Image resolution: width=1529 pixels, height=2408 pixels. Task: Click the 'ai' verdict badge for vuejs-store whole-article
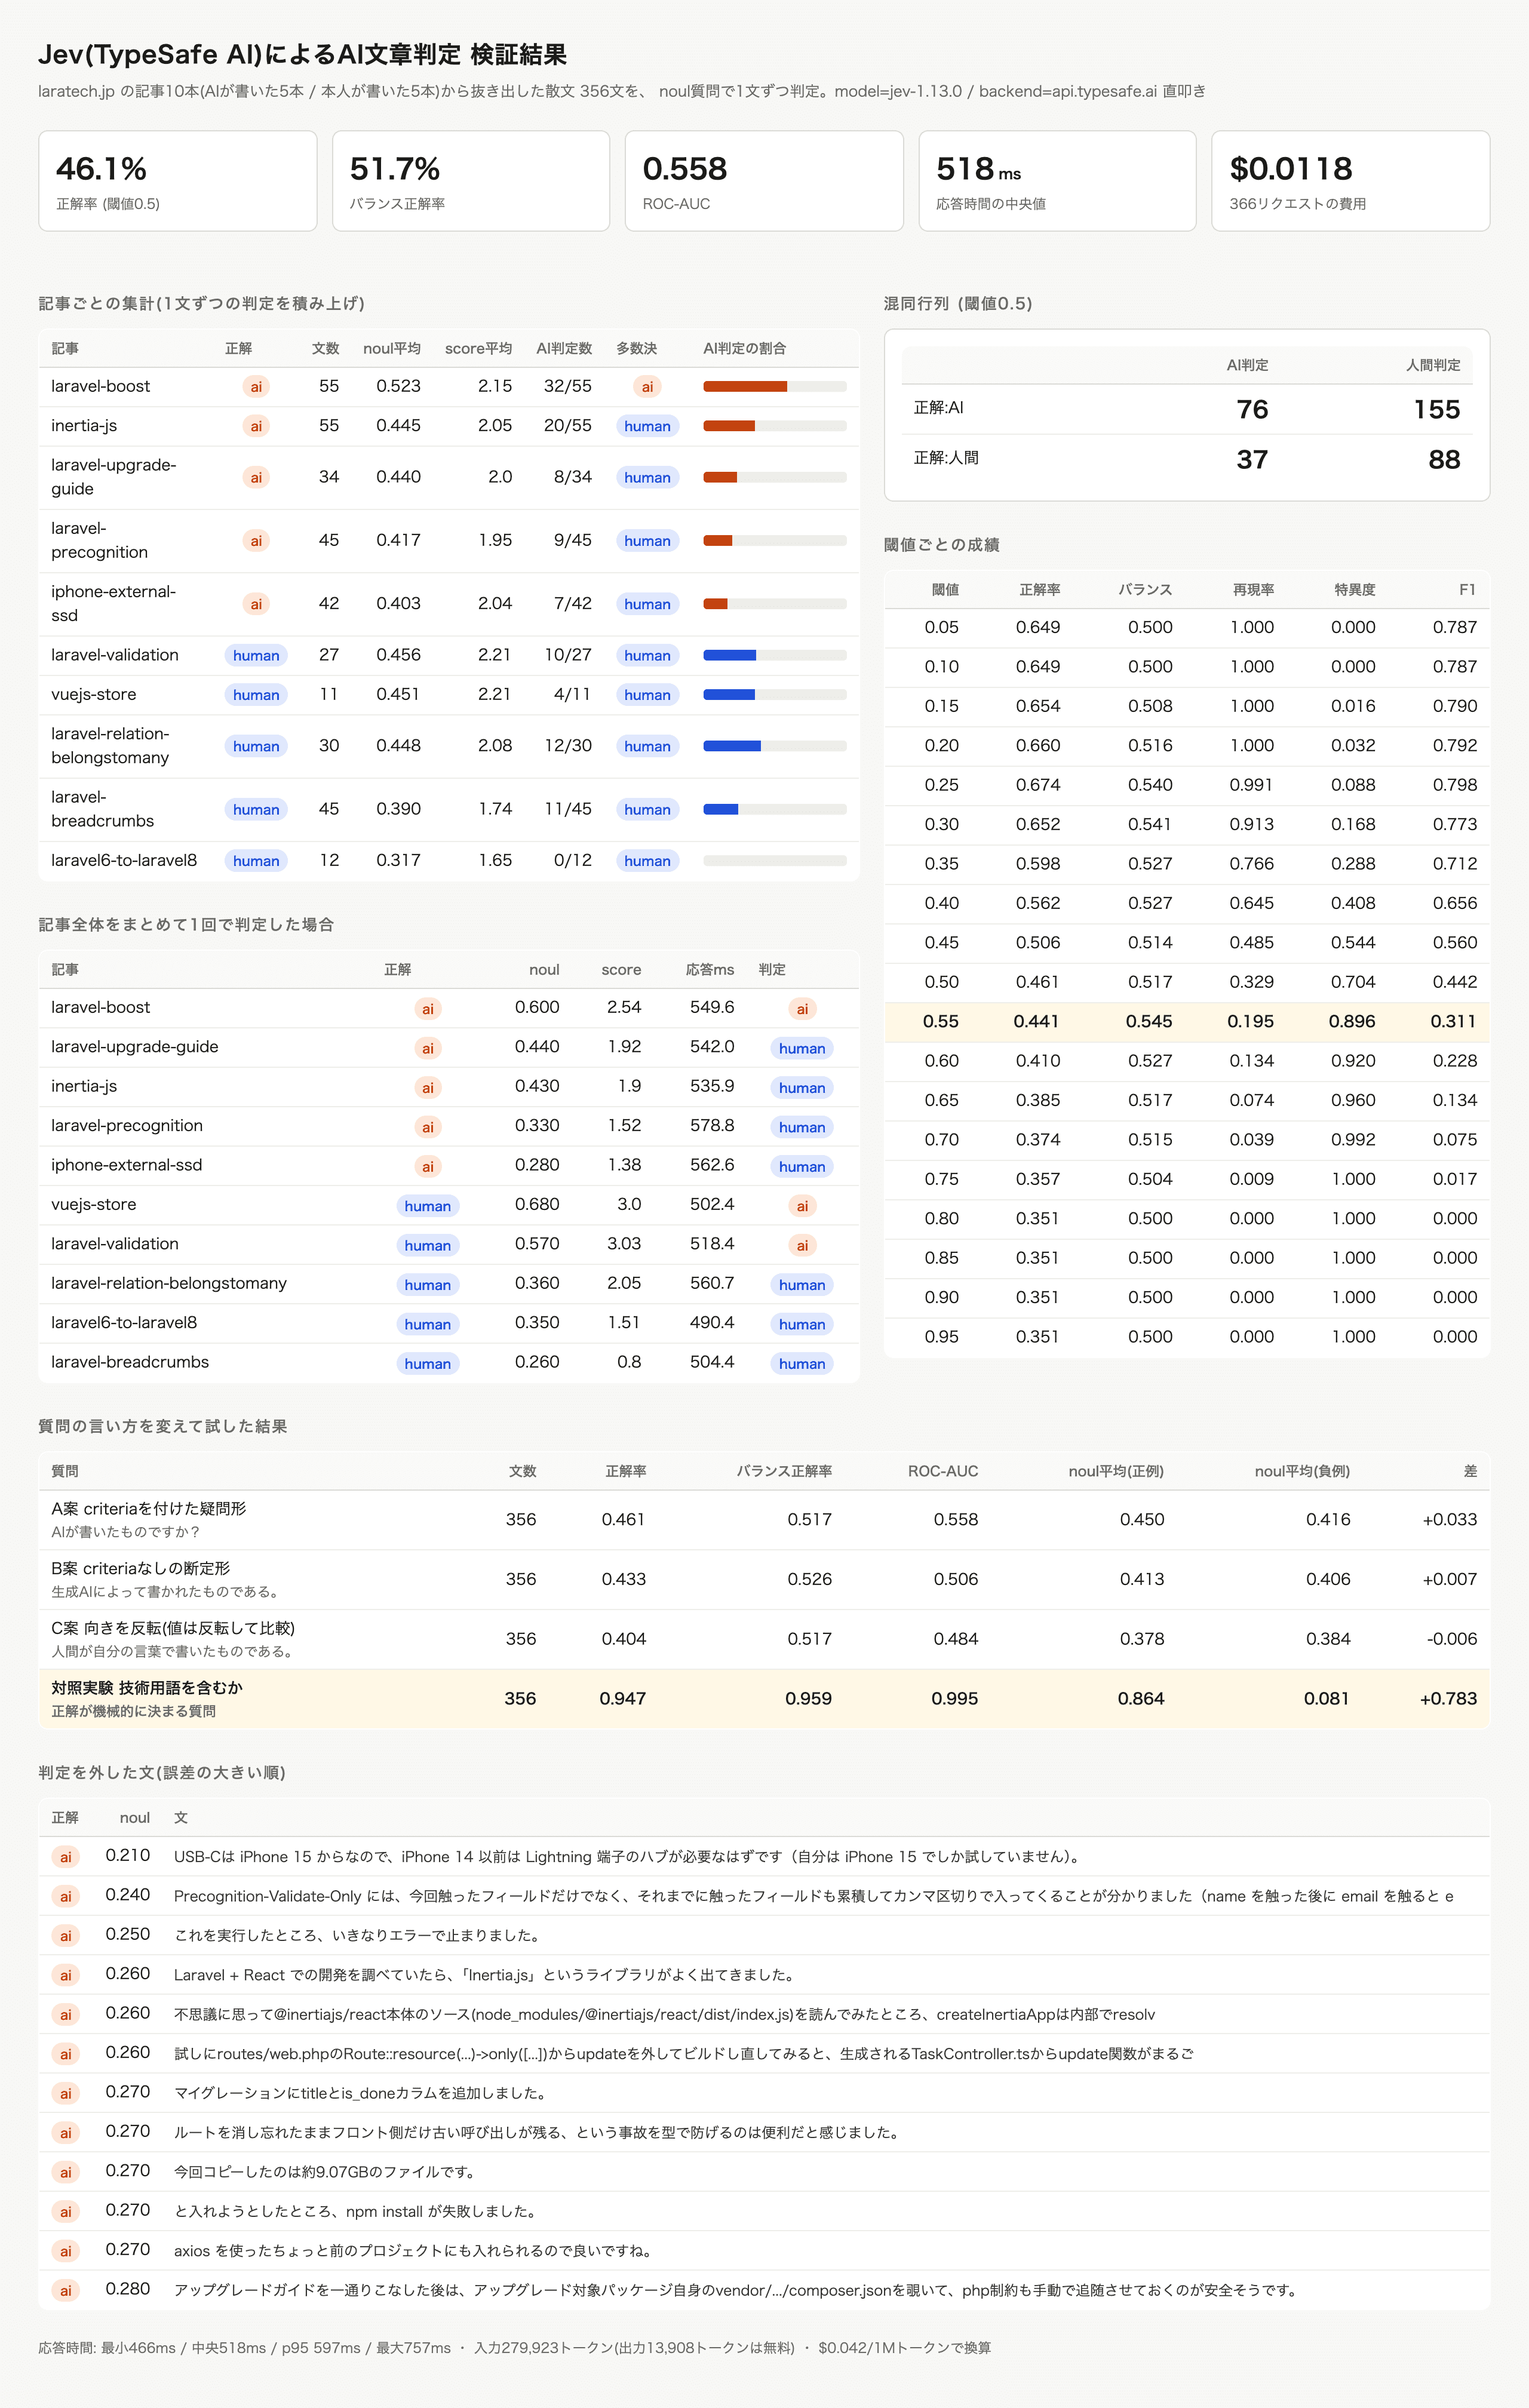pos(802,1206)
